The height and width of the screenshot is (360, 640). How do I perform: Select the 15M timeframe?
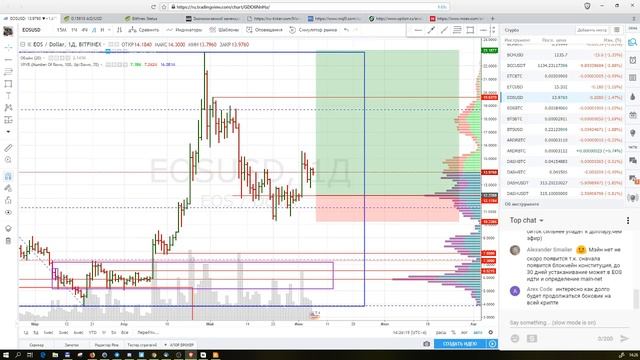click(62, 30)
